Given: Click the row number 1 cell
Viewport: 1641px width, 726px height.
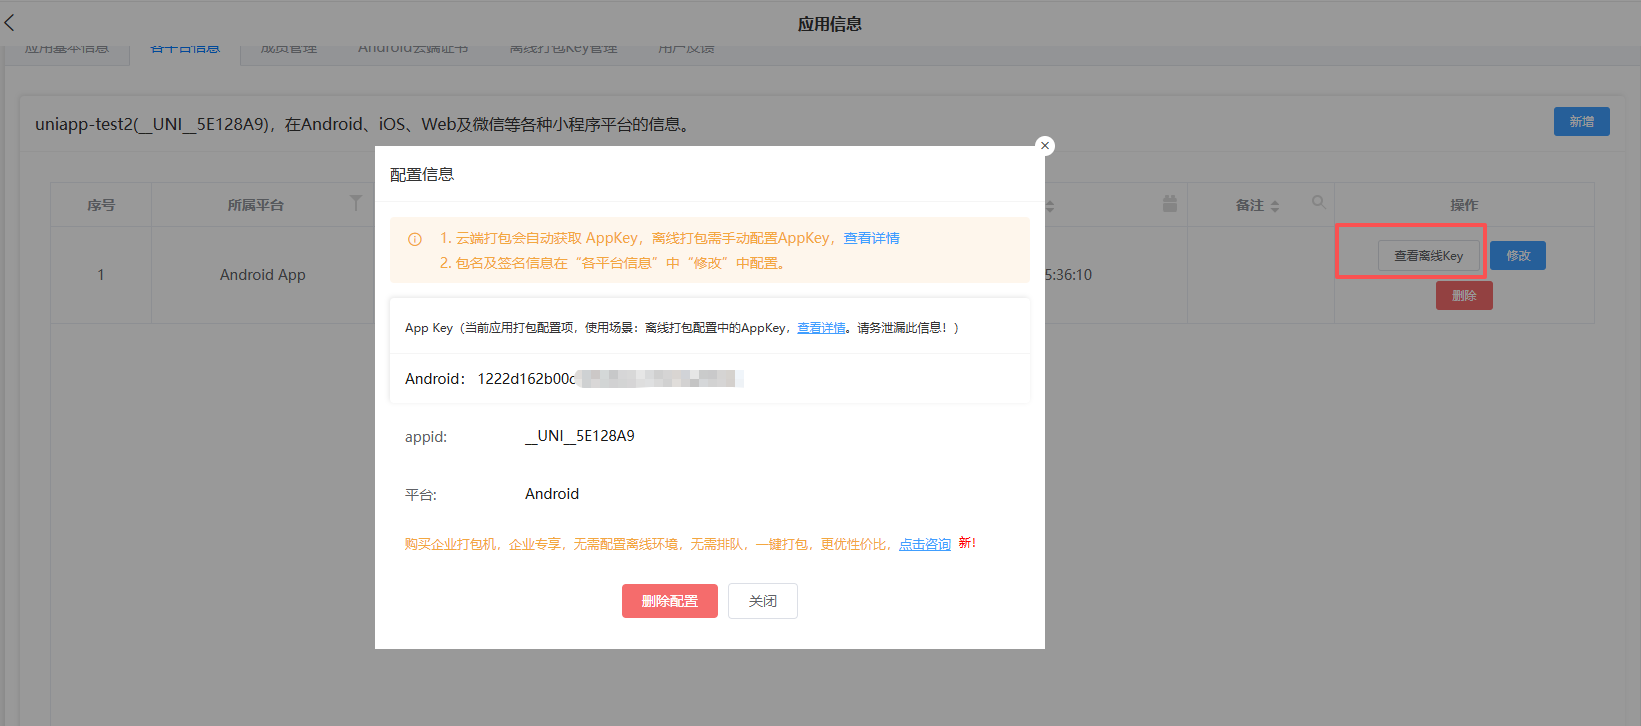Looking at the screenshot, I should [101, 275].
